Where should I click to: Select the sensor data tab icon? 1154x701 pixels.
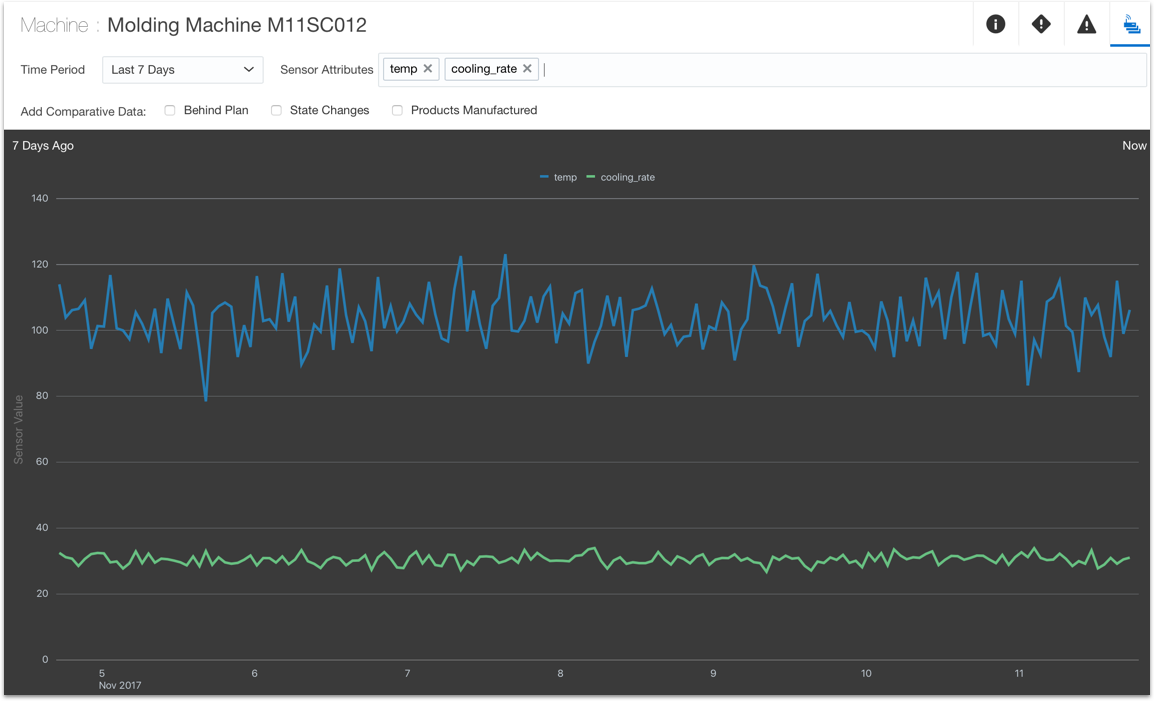1131,24
